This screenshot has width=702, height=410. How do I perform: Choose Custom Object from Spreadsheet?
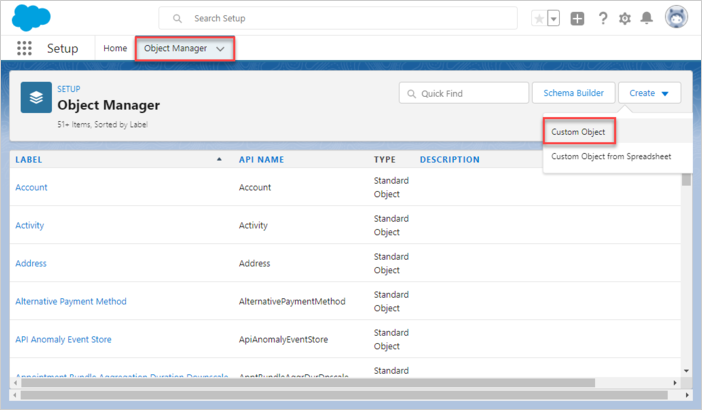(611, 156)
